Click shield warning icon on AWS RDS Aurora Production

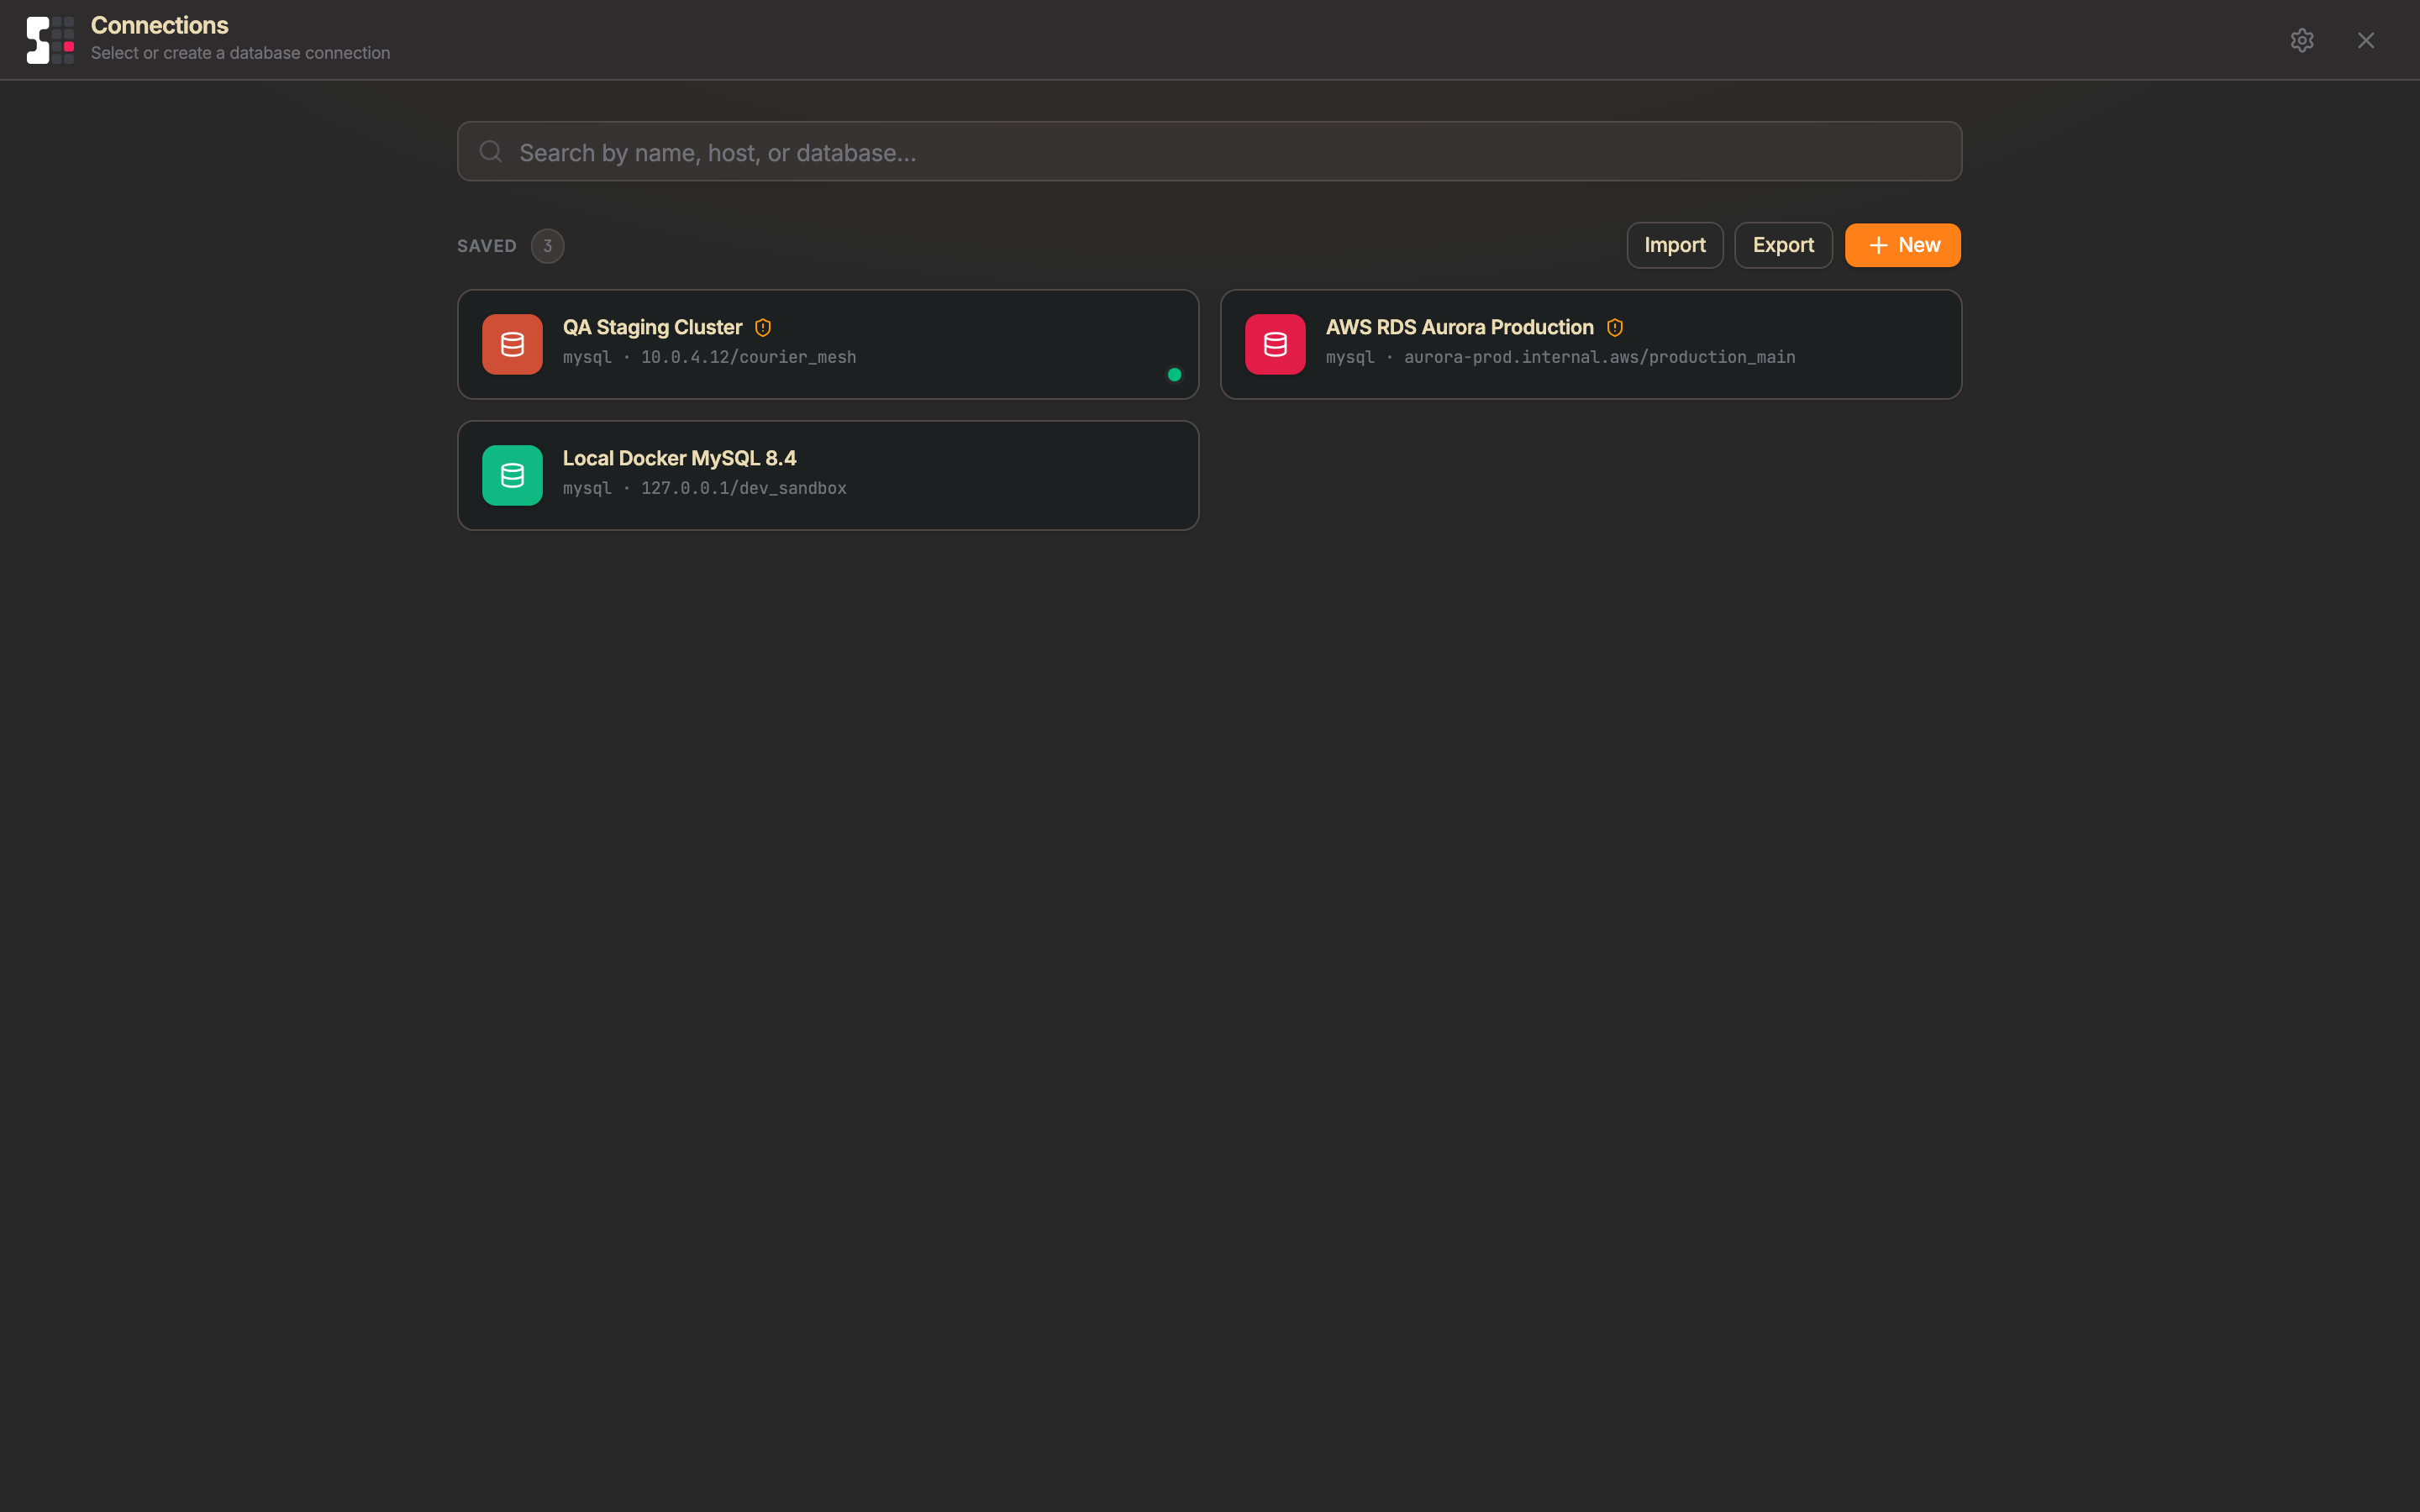tap(1615, 328)
